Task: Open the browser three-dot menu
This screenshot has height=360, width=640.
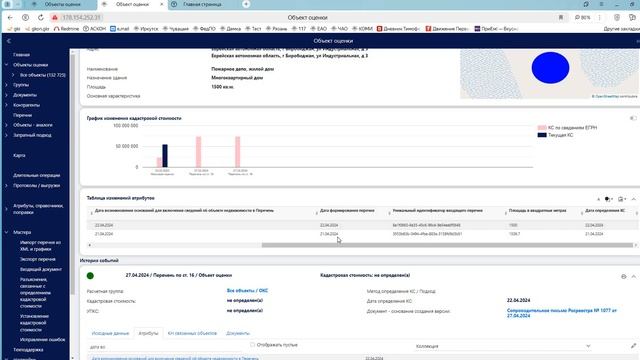Action: [x=600, y=18]
